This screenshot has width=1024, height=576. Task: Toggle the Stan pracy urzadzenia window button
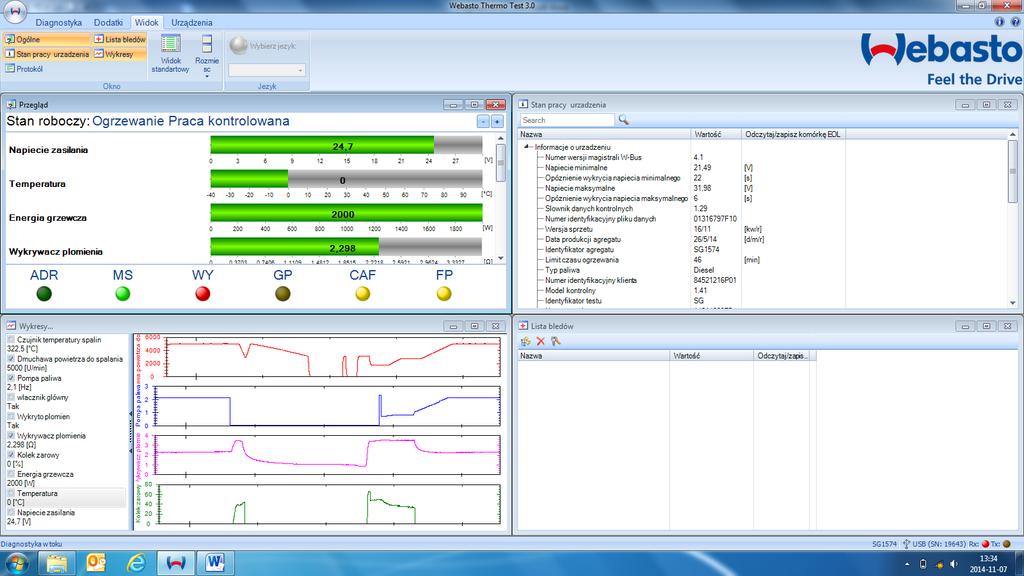click(47, 54)
